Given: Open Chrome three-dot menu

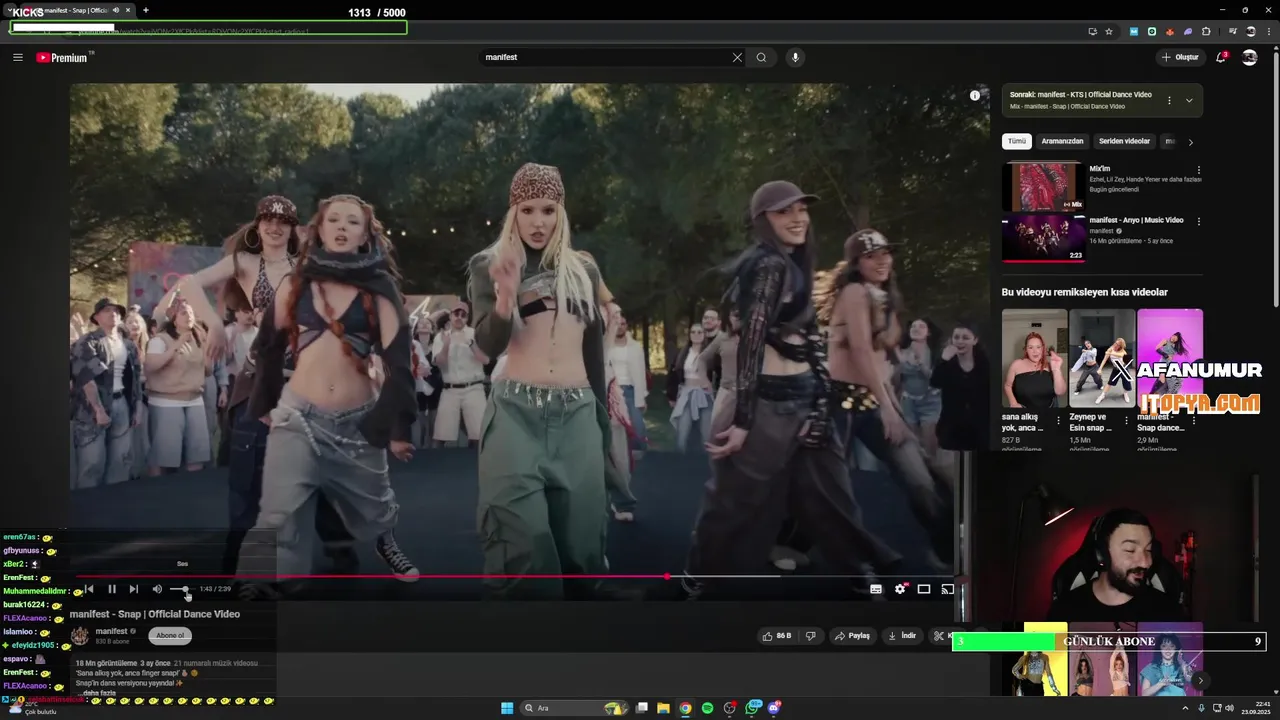Looking at the screenshot, I should 1268,31.
